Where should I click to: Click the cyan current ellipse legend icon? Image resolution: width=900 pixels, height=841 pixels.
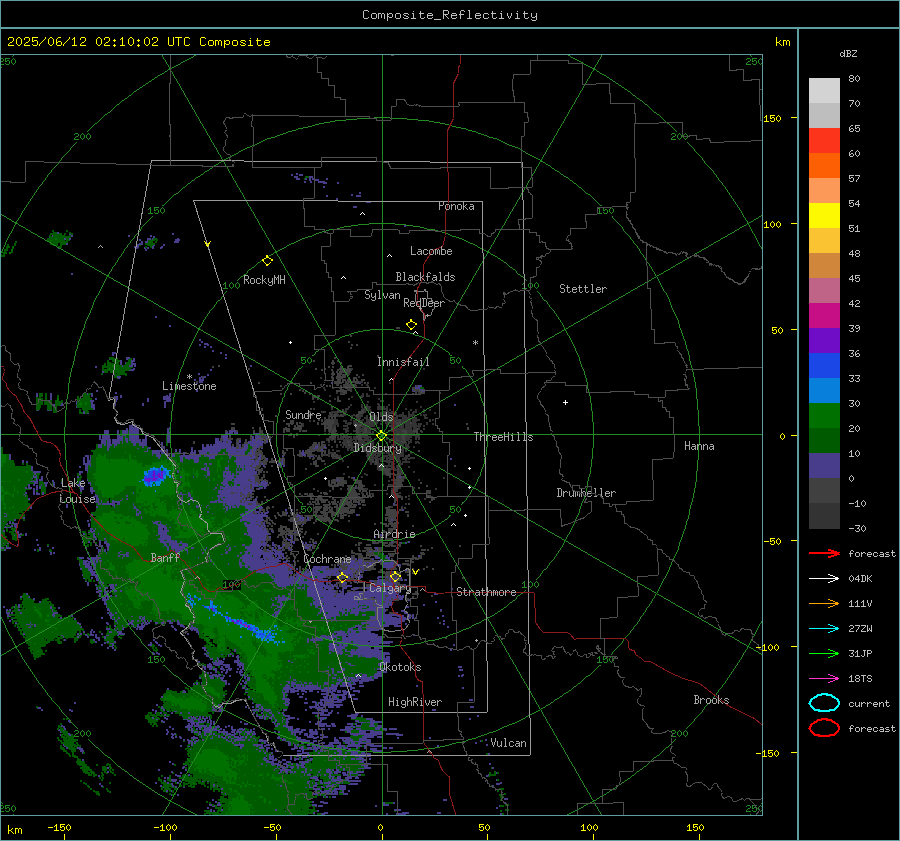pyautogui.click(x=824, y=703)
